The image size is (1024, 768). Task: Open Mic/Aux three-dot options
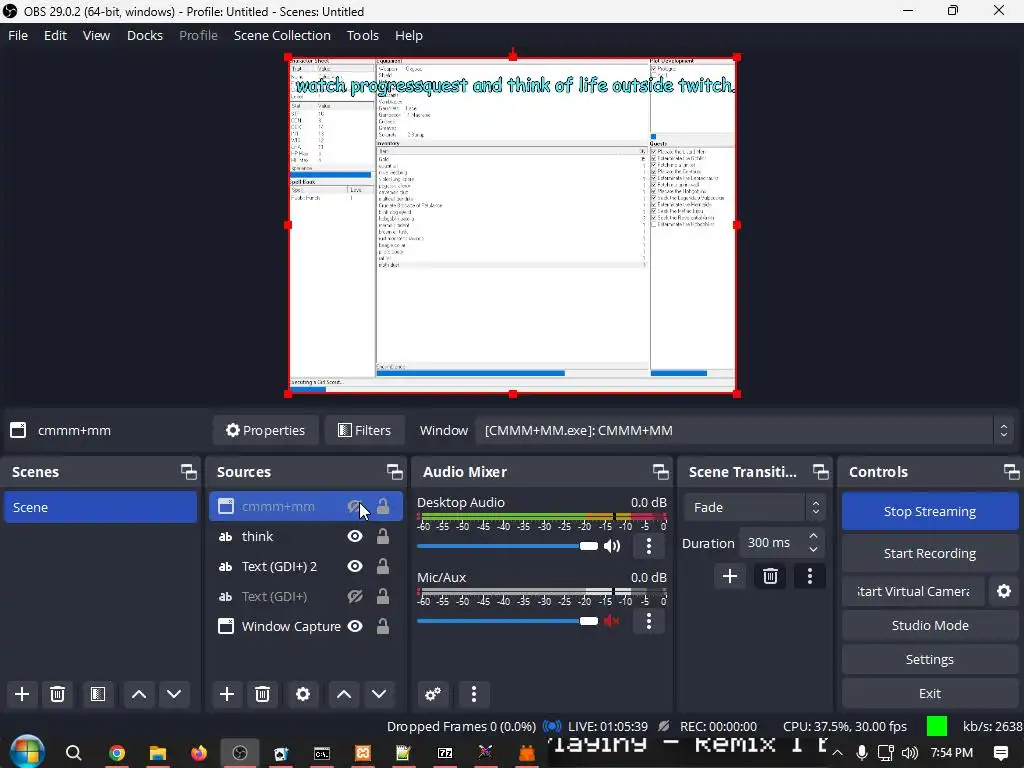coord(648,621)
